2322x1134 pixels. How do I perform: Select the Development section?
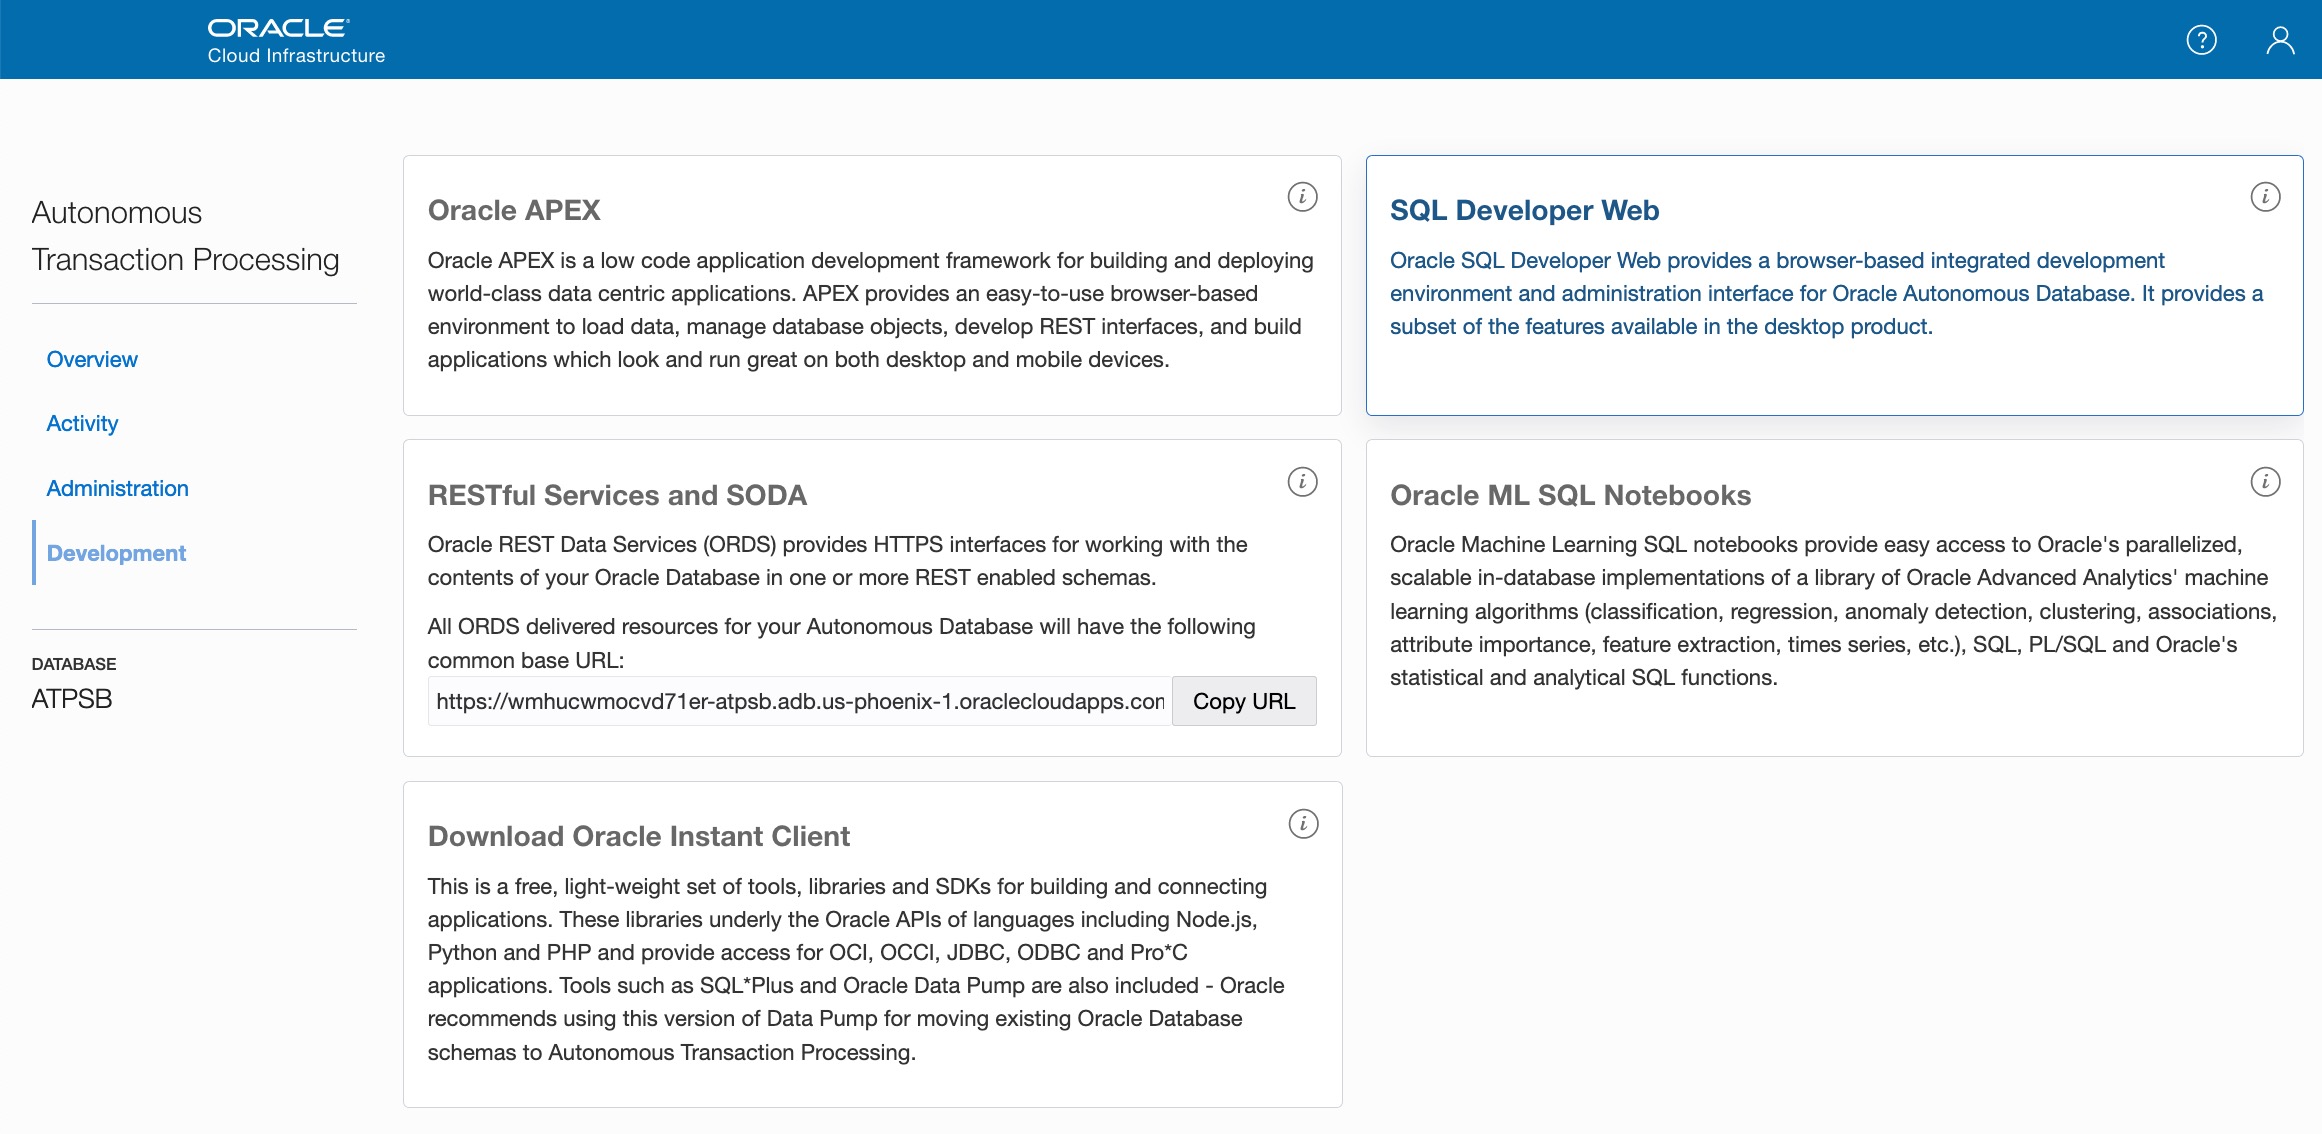(116, 553)
